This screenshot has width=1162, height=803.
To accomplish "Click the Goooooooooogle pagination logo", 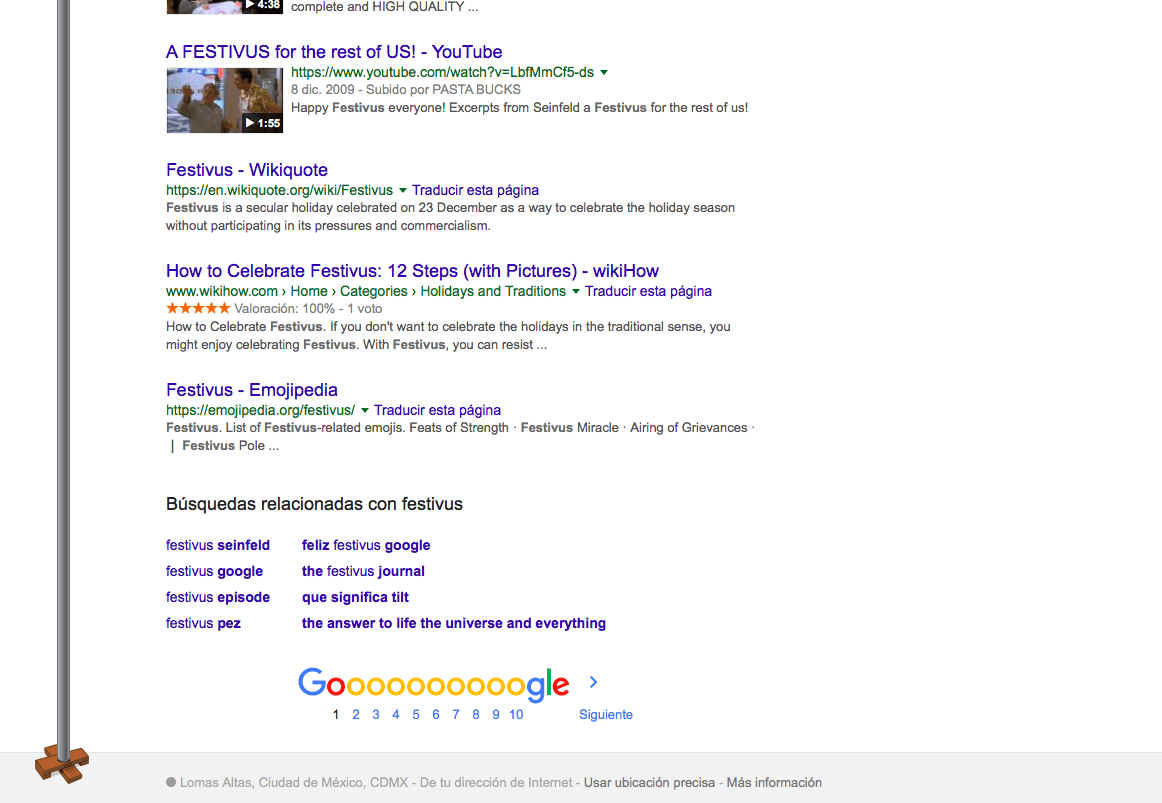I will pos(433,684).
